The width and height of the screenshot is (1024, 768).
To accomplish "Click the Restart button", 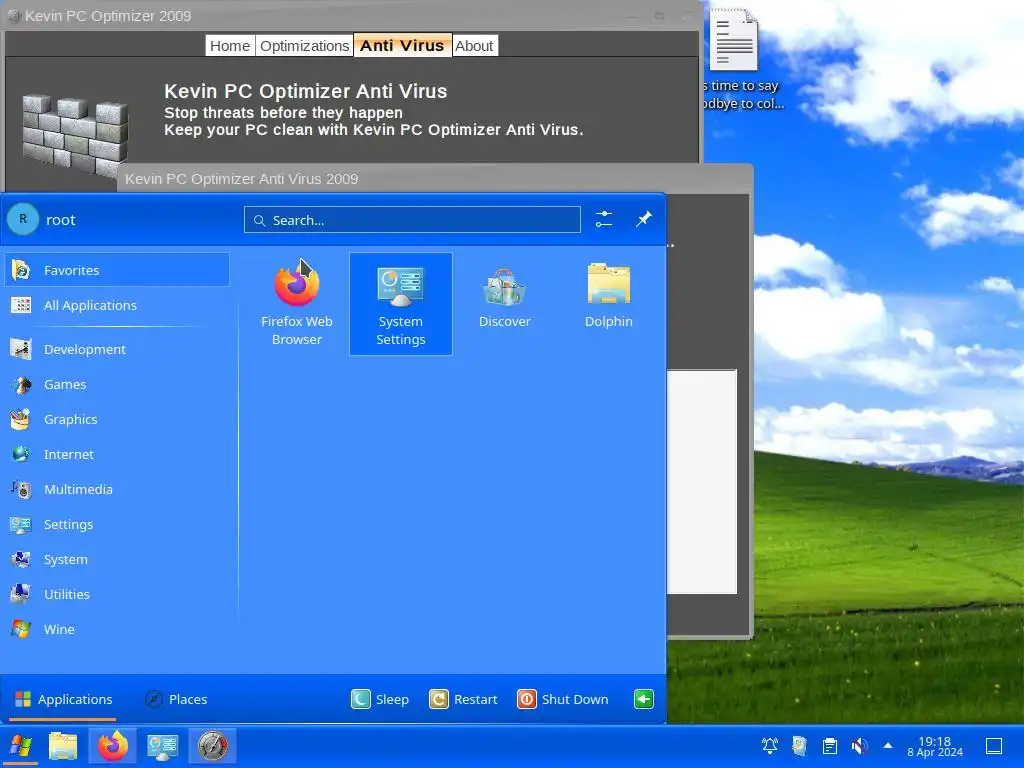I will tap(463, 699).
